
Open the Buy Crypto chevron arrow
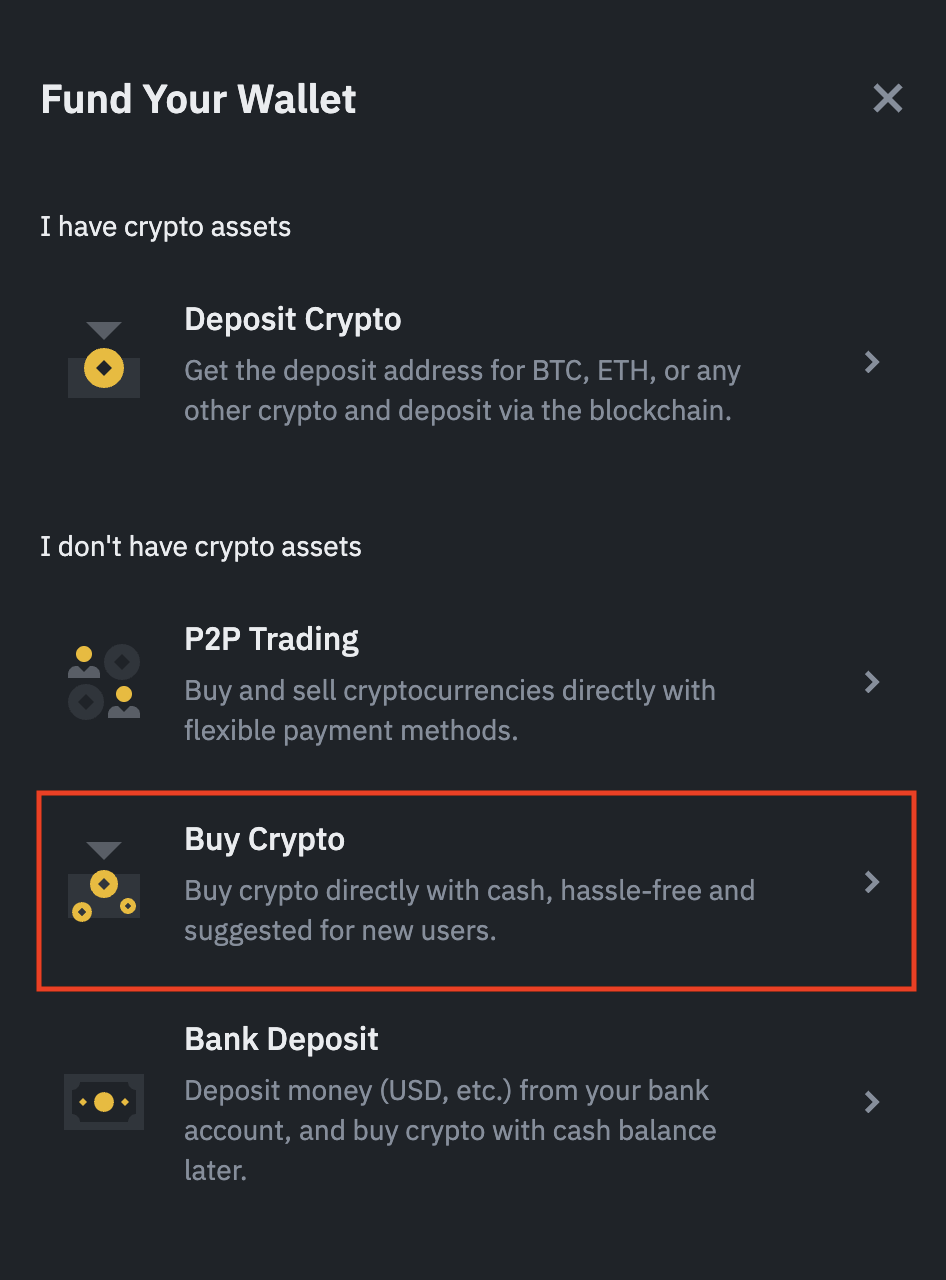tap(872, 882)
